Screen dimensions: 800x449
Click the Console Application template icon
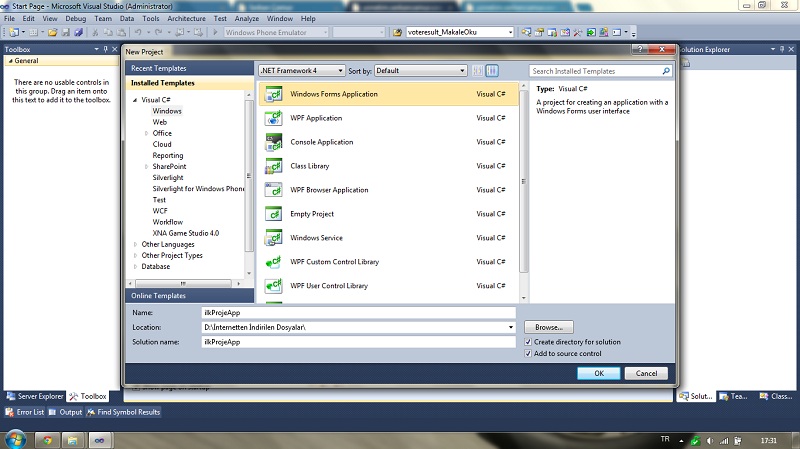pos(274,142)
